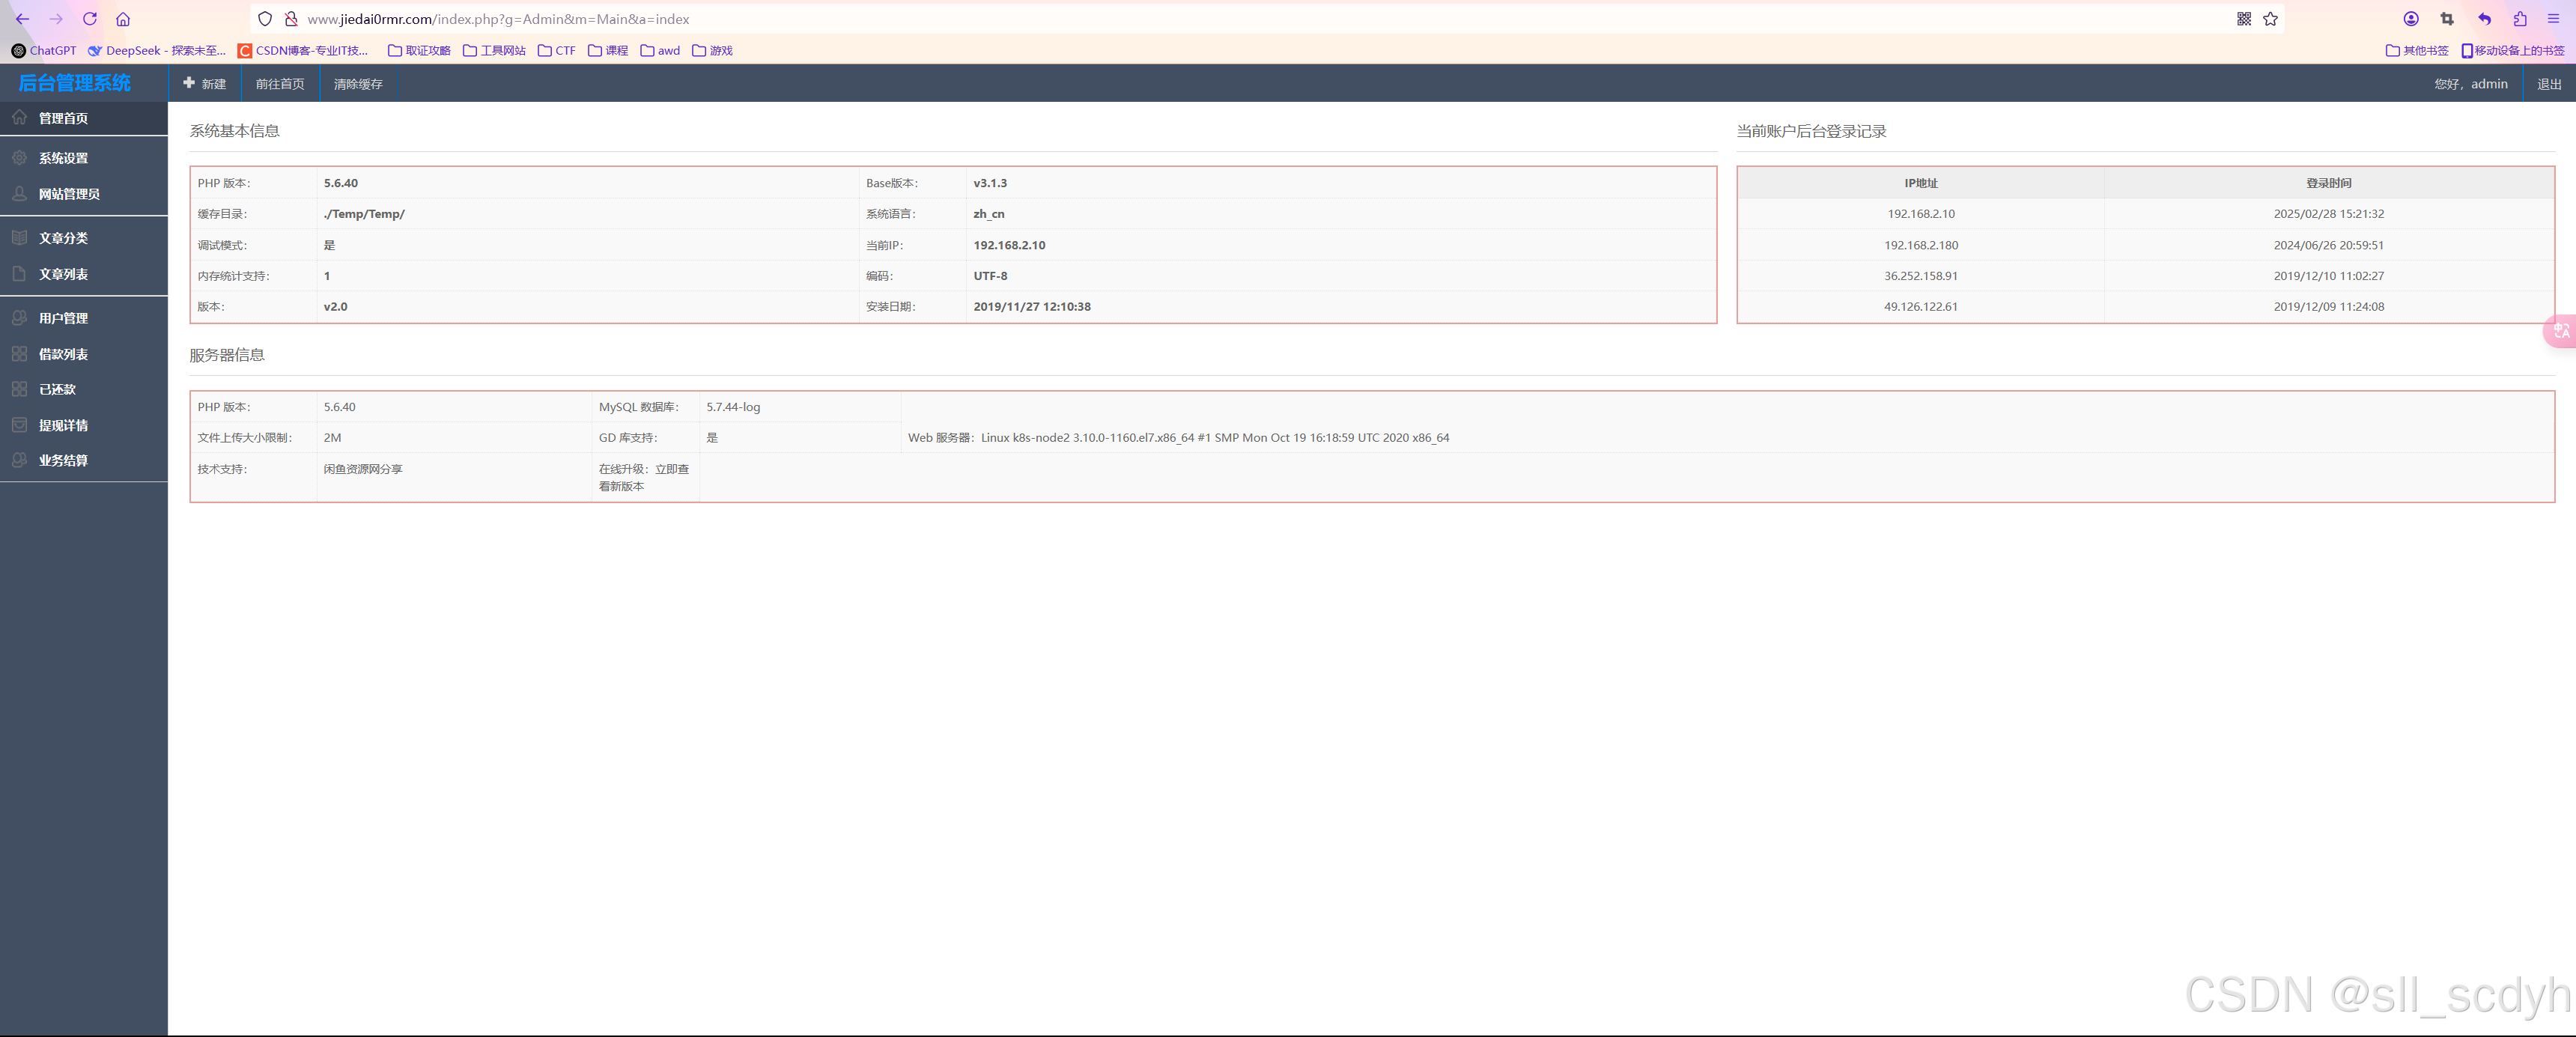
Task: Expand the 取证攻略 bookmark folder
Action: click(419, 50)
